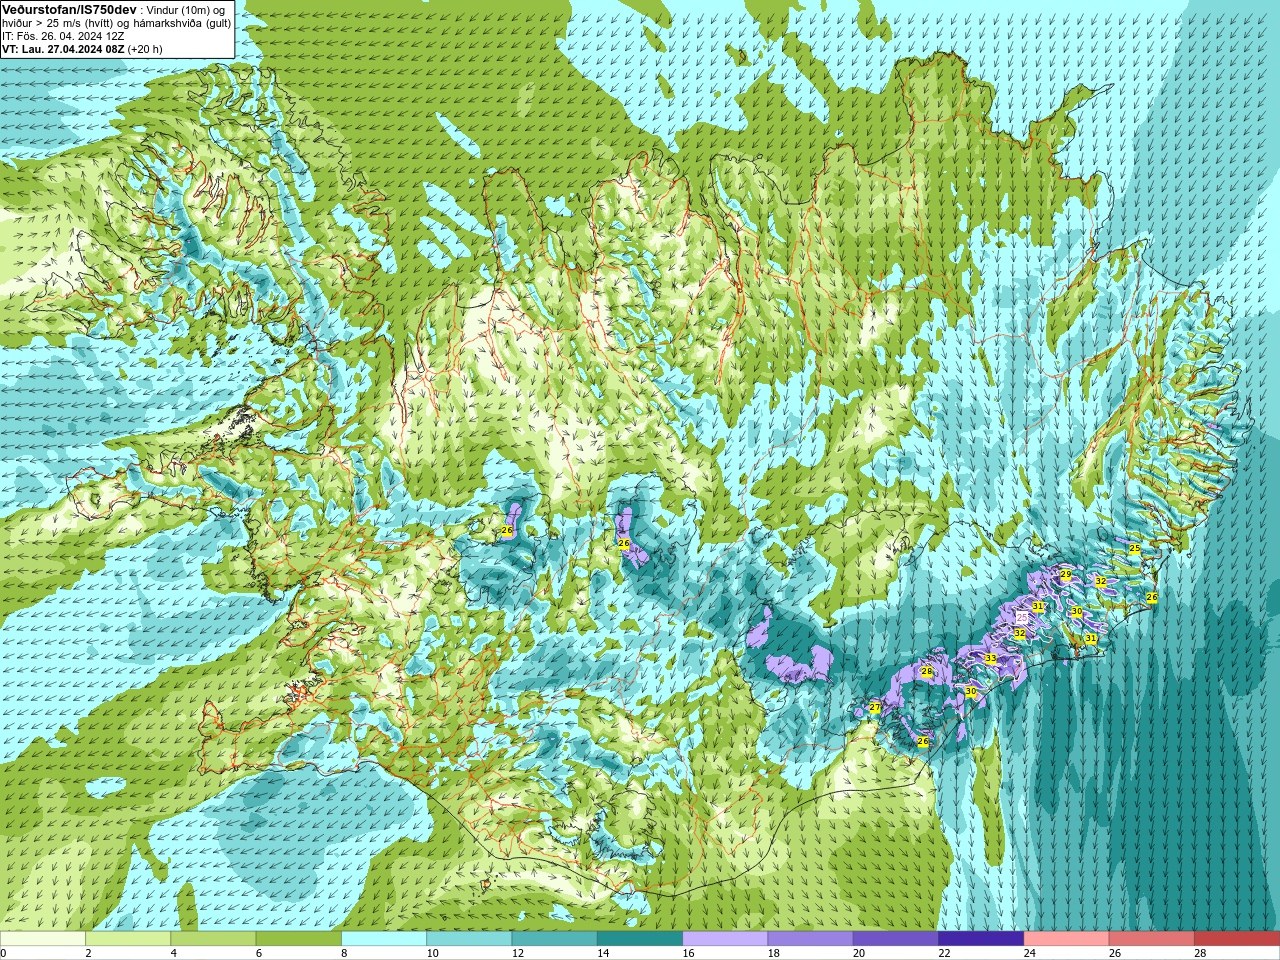This screenshot has width=1280, height=960.
Task: Select the 14–16 m/s dark teal legend swatch
Action: 640,939
